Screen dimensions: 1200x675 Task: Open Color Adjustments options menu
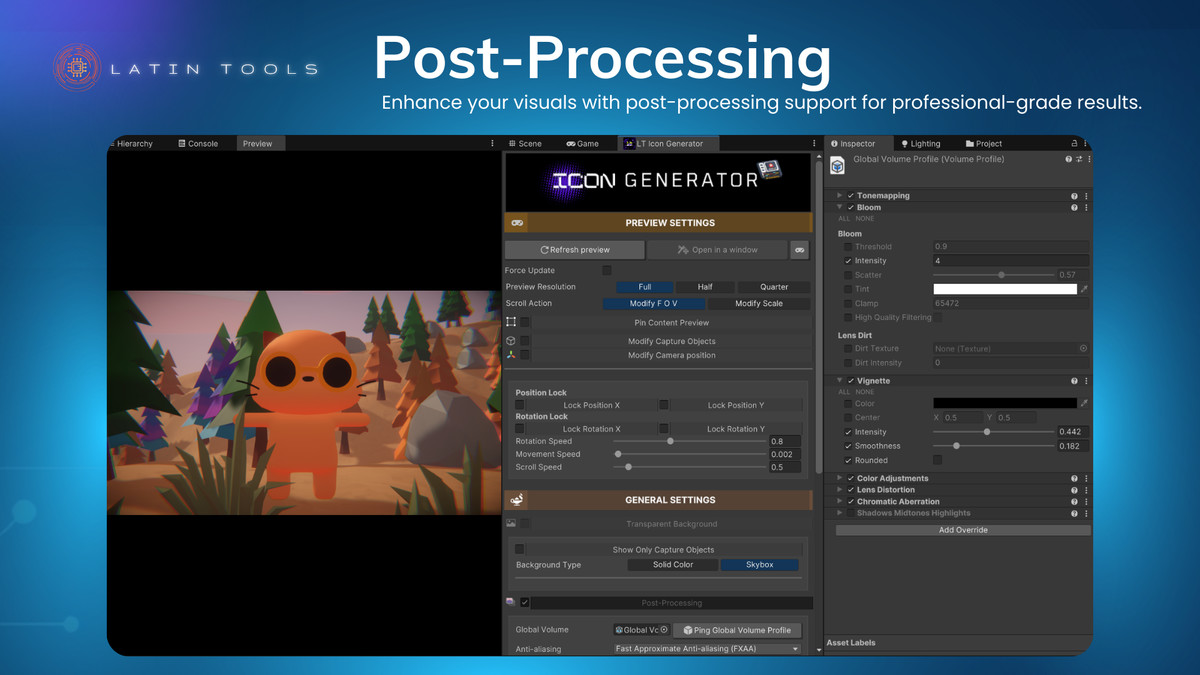pos(1086,479)
